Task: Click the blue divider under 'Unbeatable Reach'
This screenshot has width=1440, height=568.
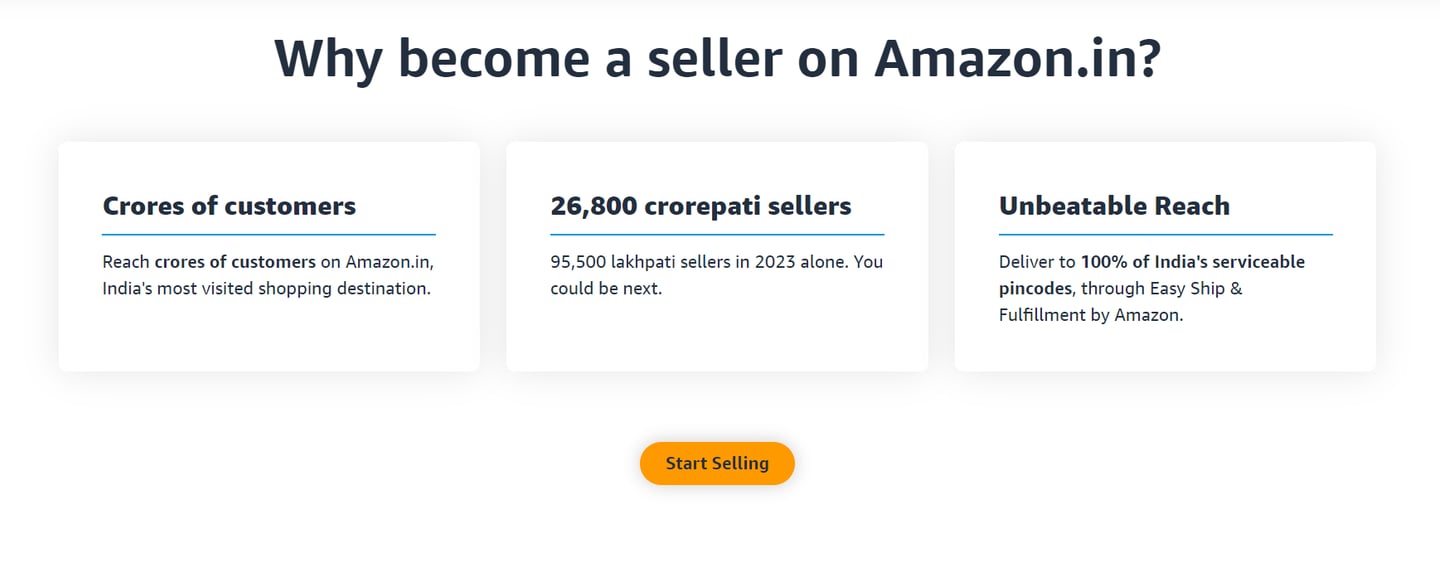Action: (1165, 235)
